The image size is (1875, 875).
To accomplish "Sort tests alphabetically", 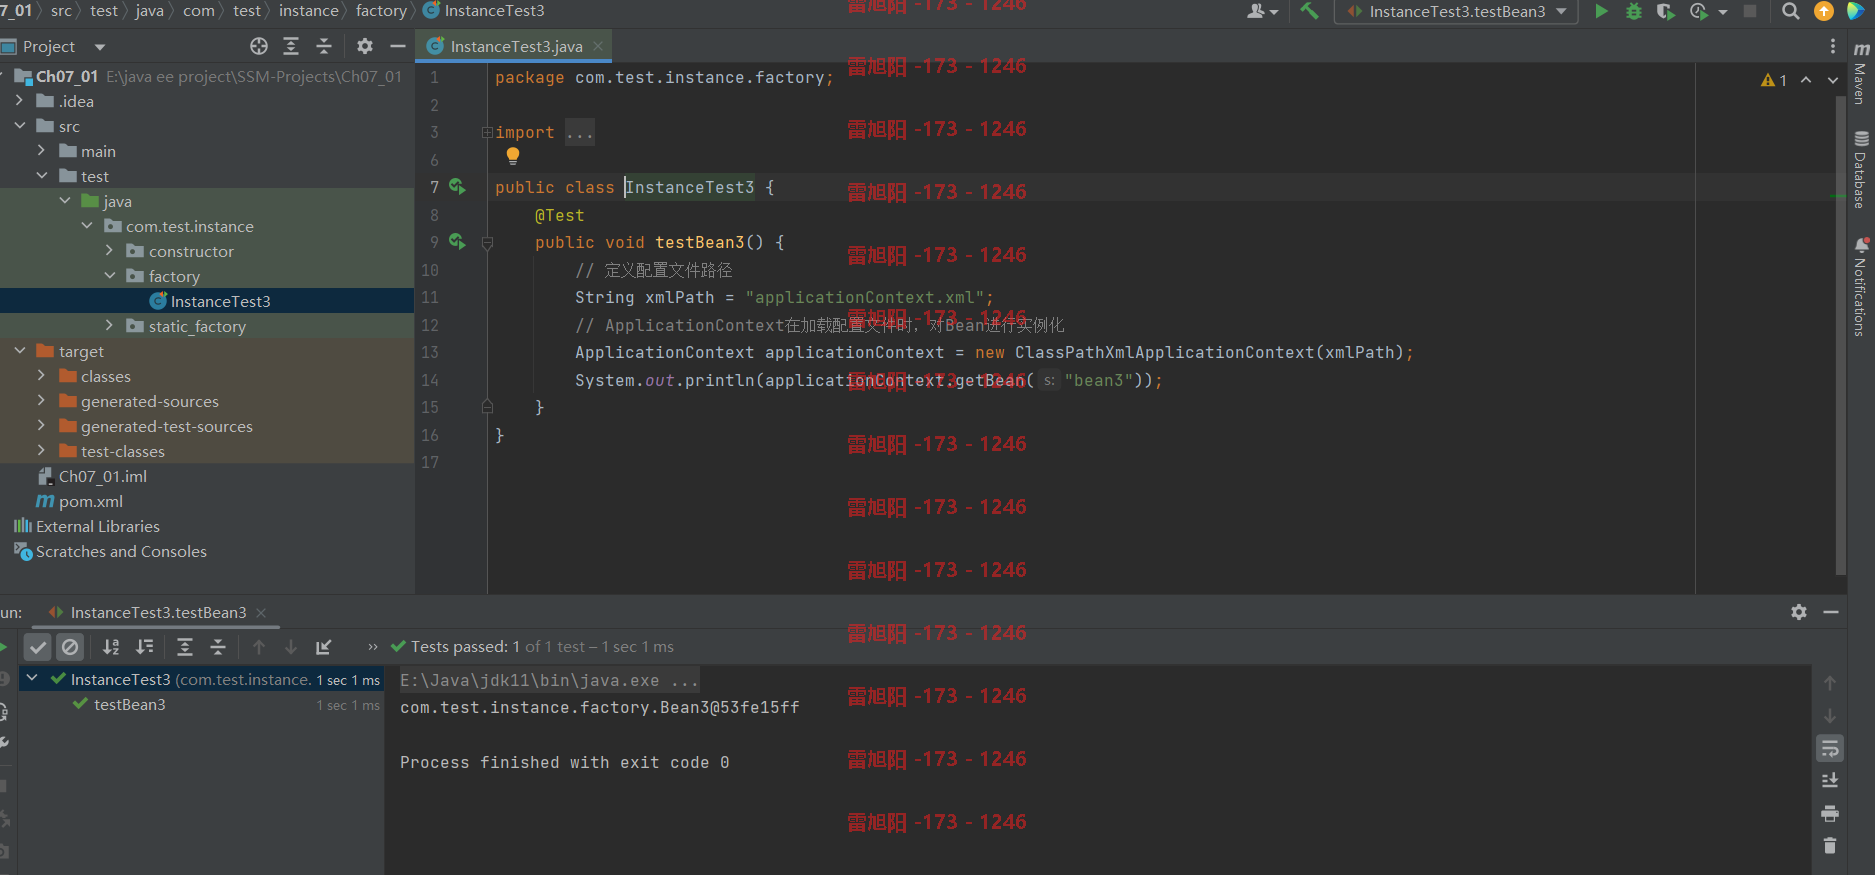I will pyautogui.click(x=111, y=647).
